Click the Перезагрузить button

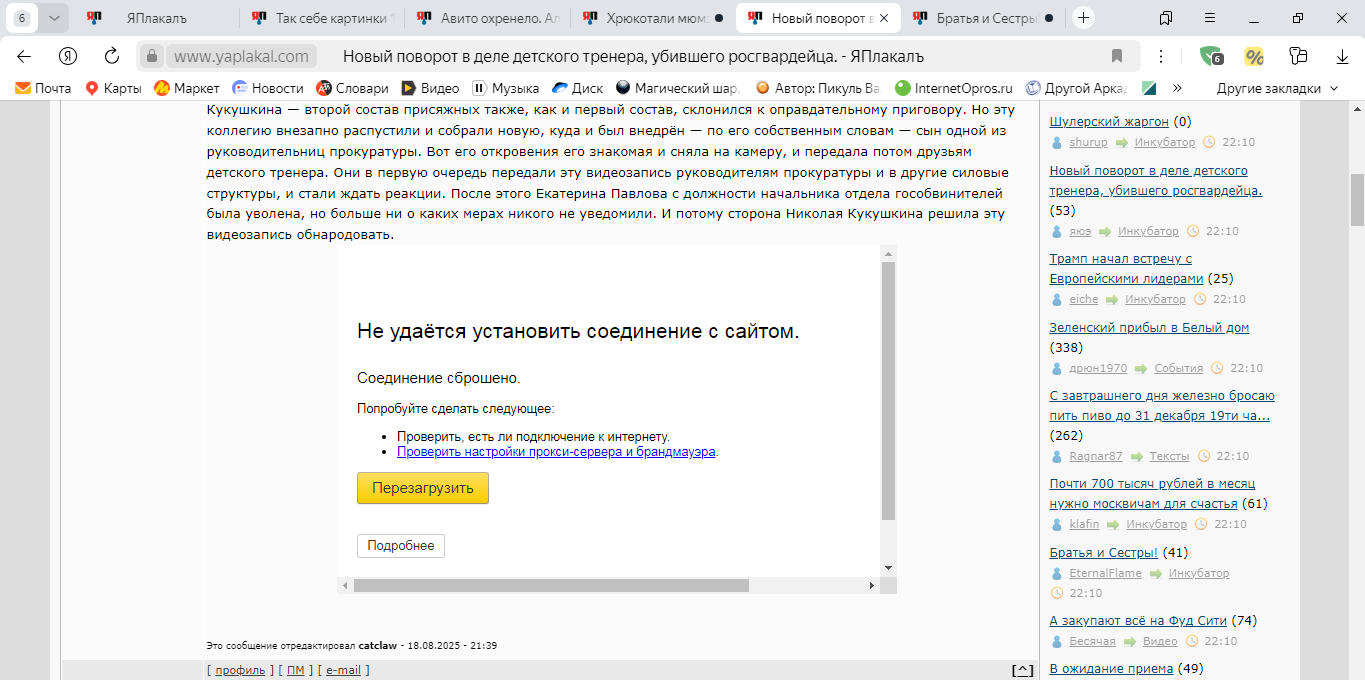click(423, 488)
